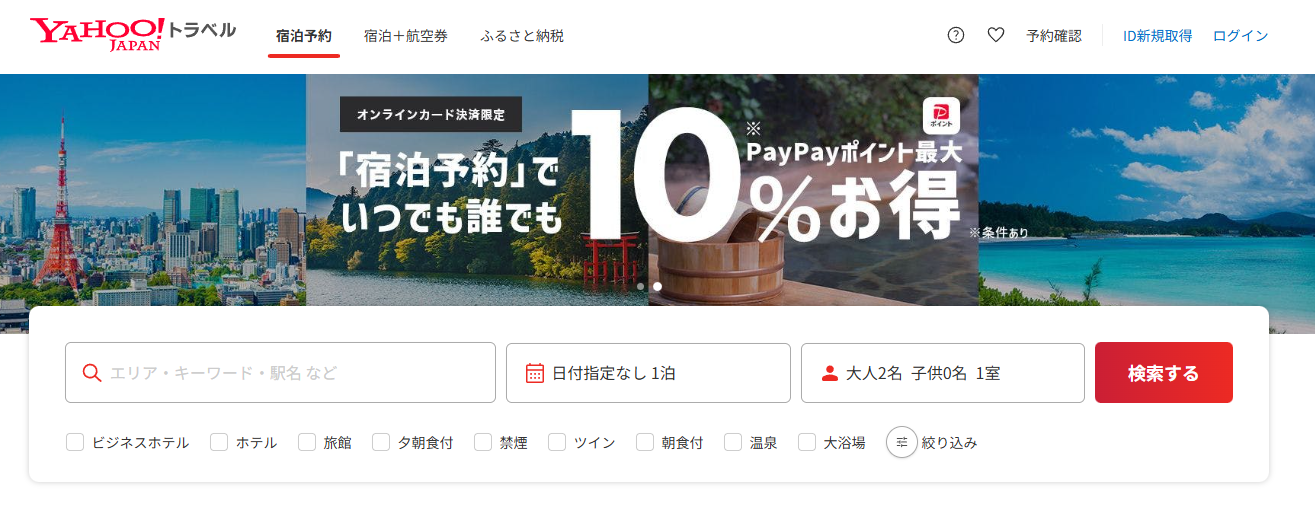
Task: Open favorites via the heart icon
Action: (x=996, y=35)
